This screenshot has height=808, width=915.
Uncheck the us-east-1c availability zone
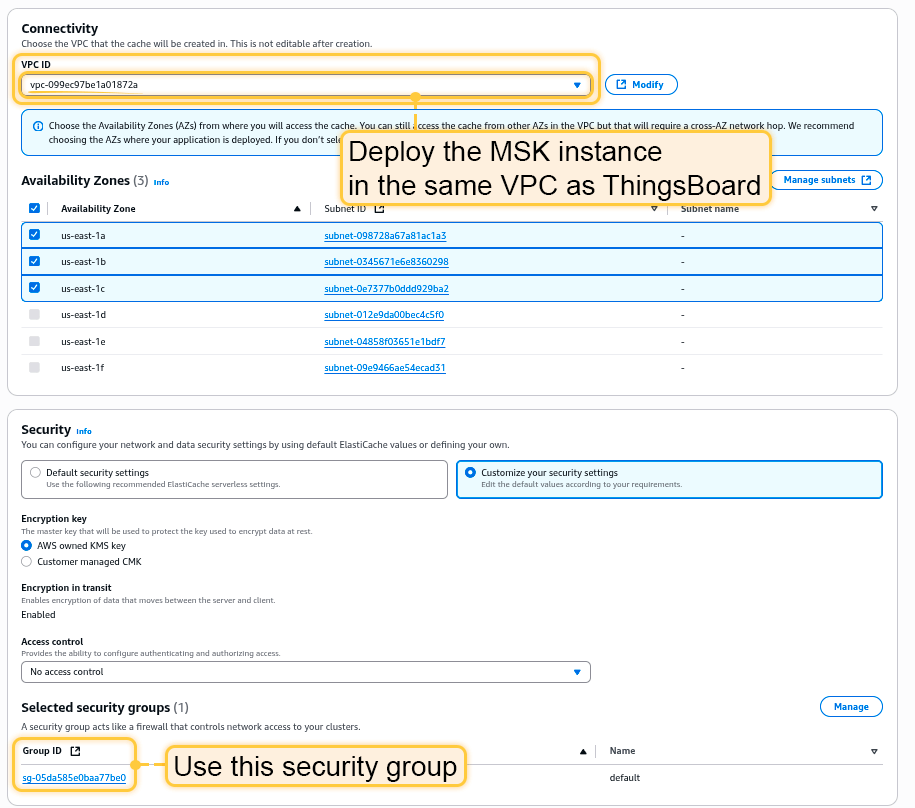pyautogui.click(x=35, y=288)
